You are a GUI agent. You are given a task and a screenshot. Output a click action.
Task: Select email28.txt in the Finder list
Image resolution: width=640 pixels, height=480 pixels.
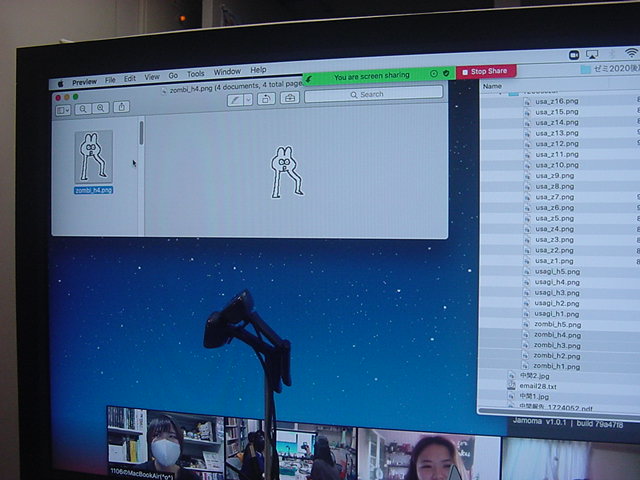[x=538, y=386]
